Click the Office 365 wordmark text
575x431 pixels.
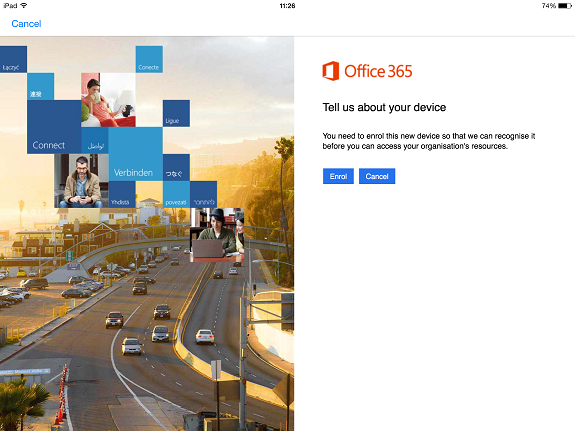click(378, 71)
